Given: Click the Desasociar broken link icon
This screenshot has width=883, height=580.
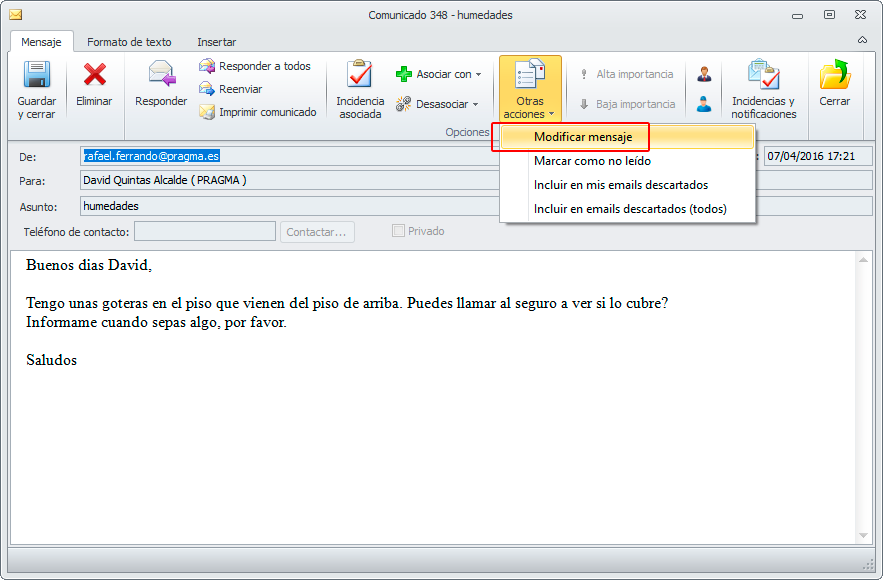Looking at the screenshot, I should click(403, 104).
